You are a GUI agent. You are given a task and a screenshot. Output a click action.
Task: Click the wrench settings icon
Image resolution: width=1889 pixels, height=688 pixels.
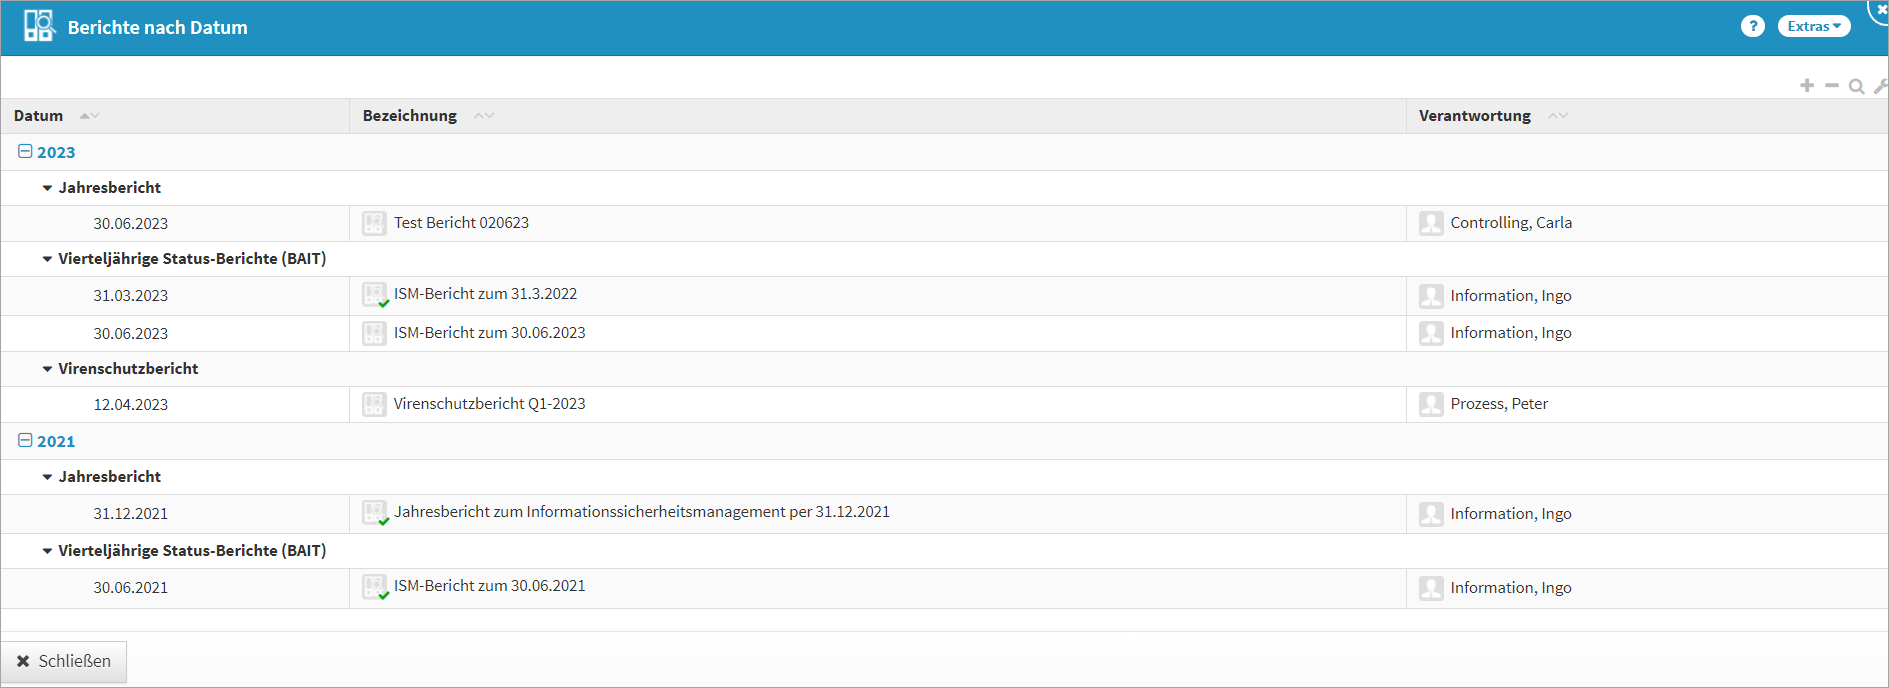[1880, 86]
